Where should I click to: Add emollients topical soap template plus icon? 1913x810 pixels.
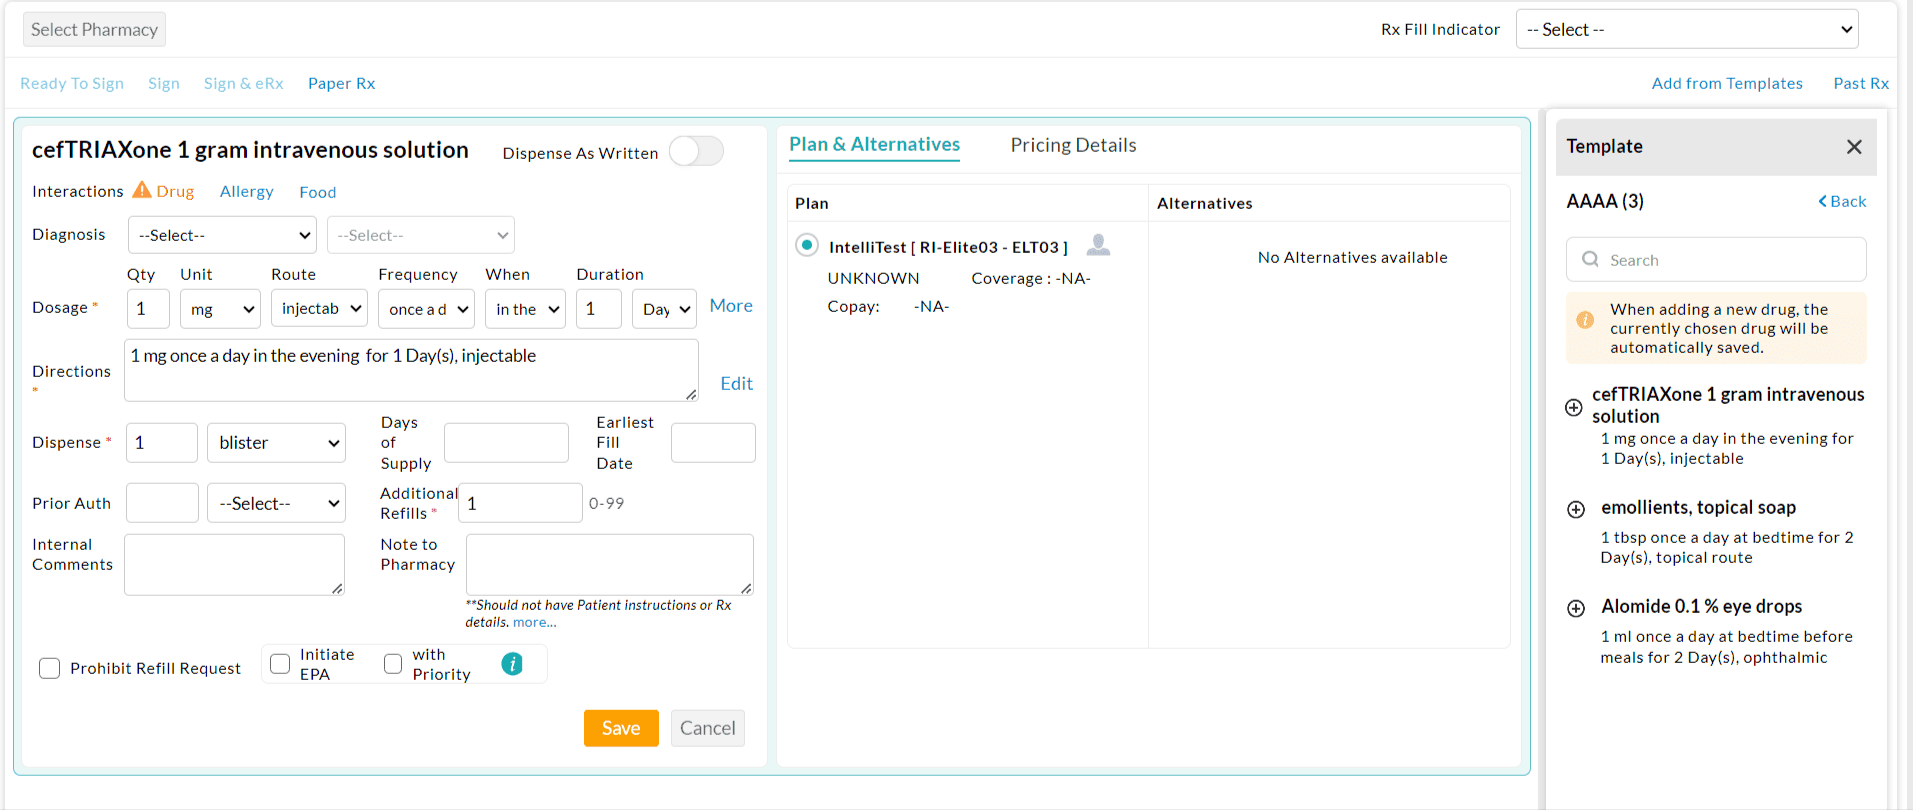click(1576, 509)
